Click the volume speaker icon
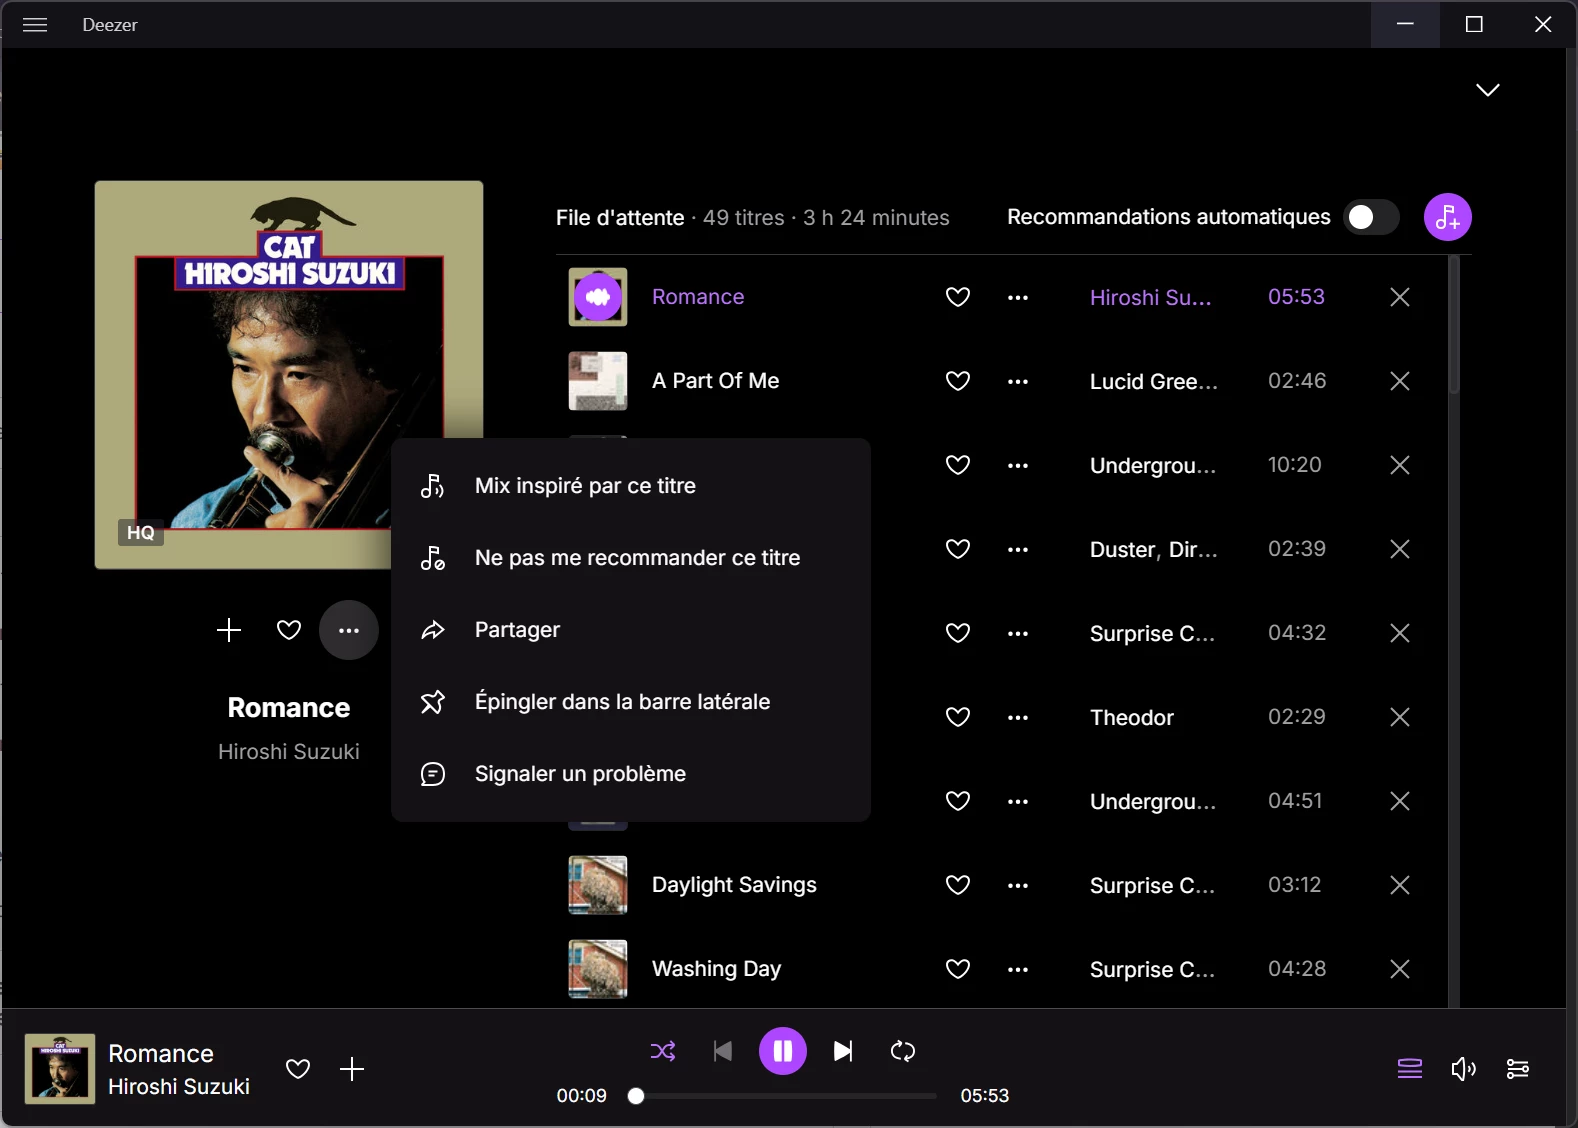Screen dimensions: 1578x1128 click(x=1464, y=1069)
